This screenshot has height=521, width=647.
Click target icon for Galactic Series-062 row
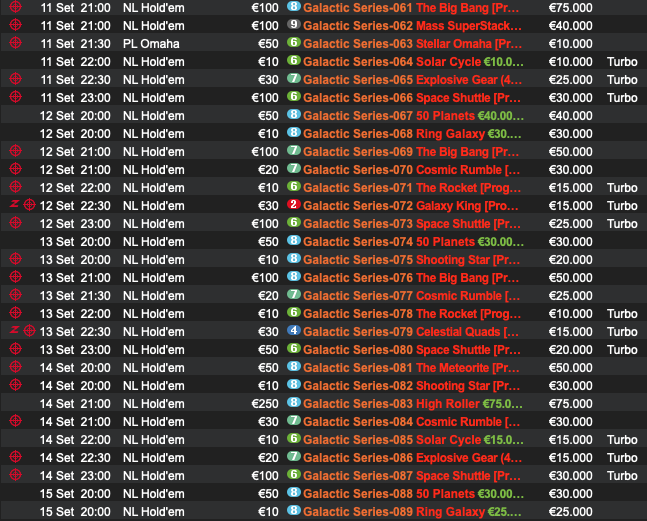tap(15, 25)
